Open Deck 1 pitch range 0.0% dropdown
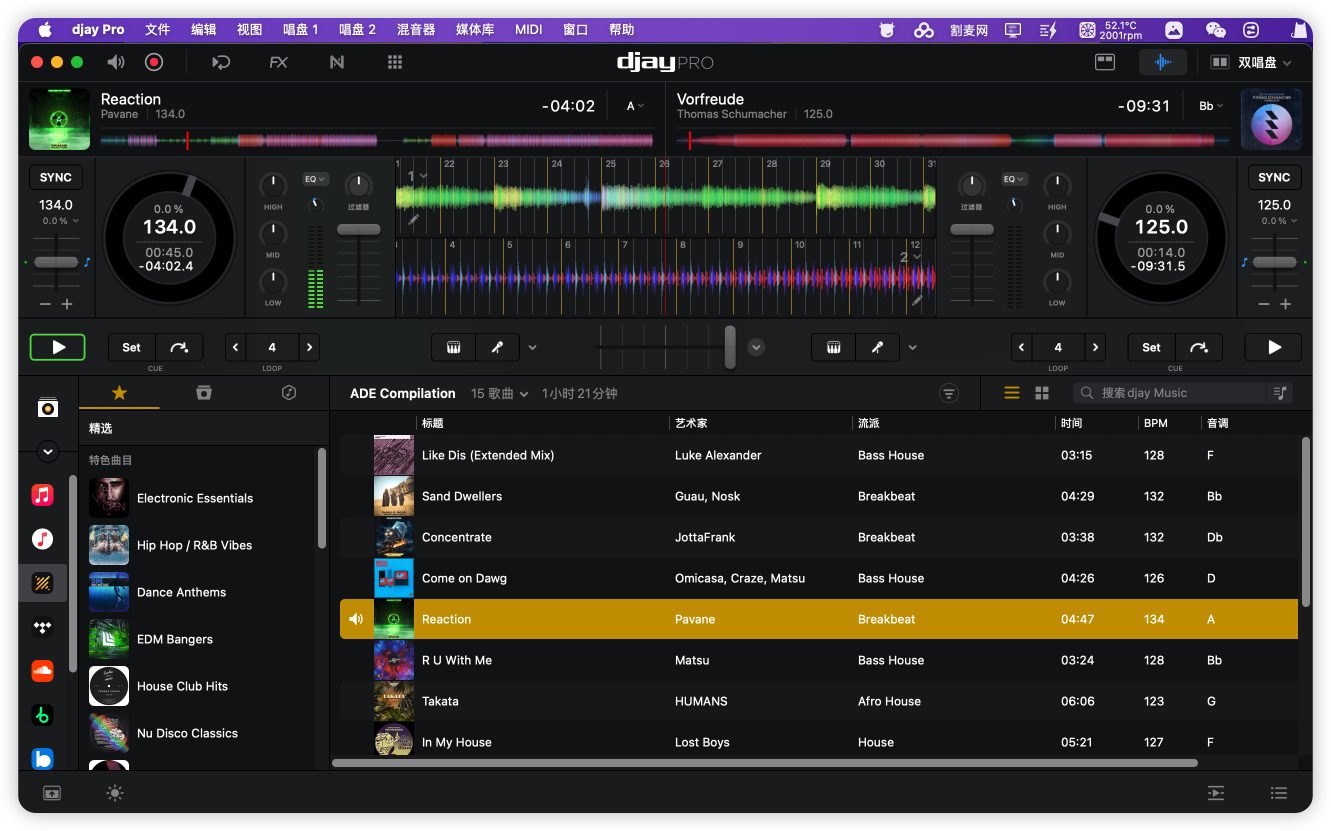Screen dimensions: 1331x831 click(60, 221)
